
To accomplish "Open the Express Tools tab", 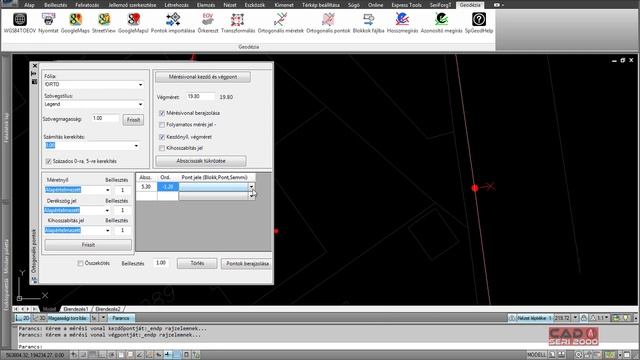I will (407, 5).
